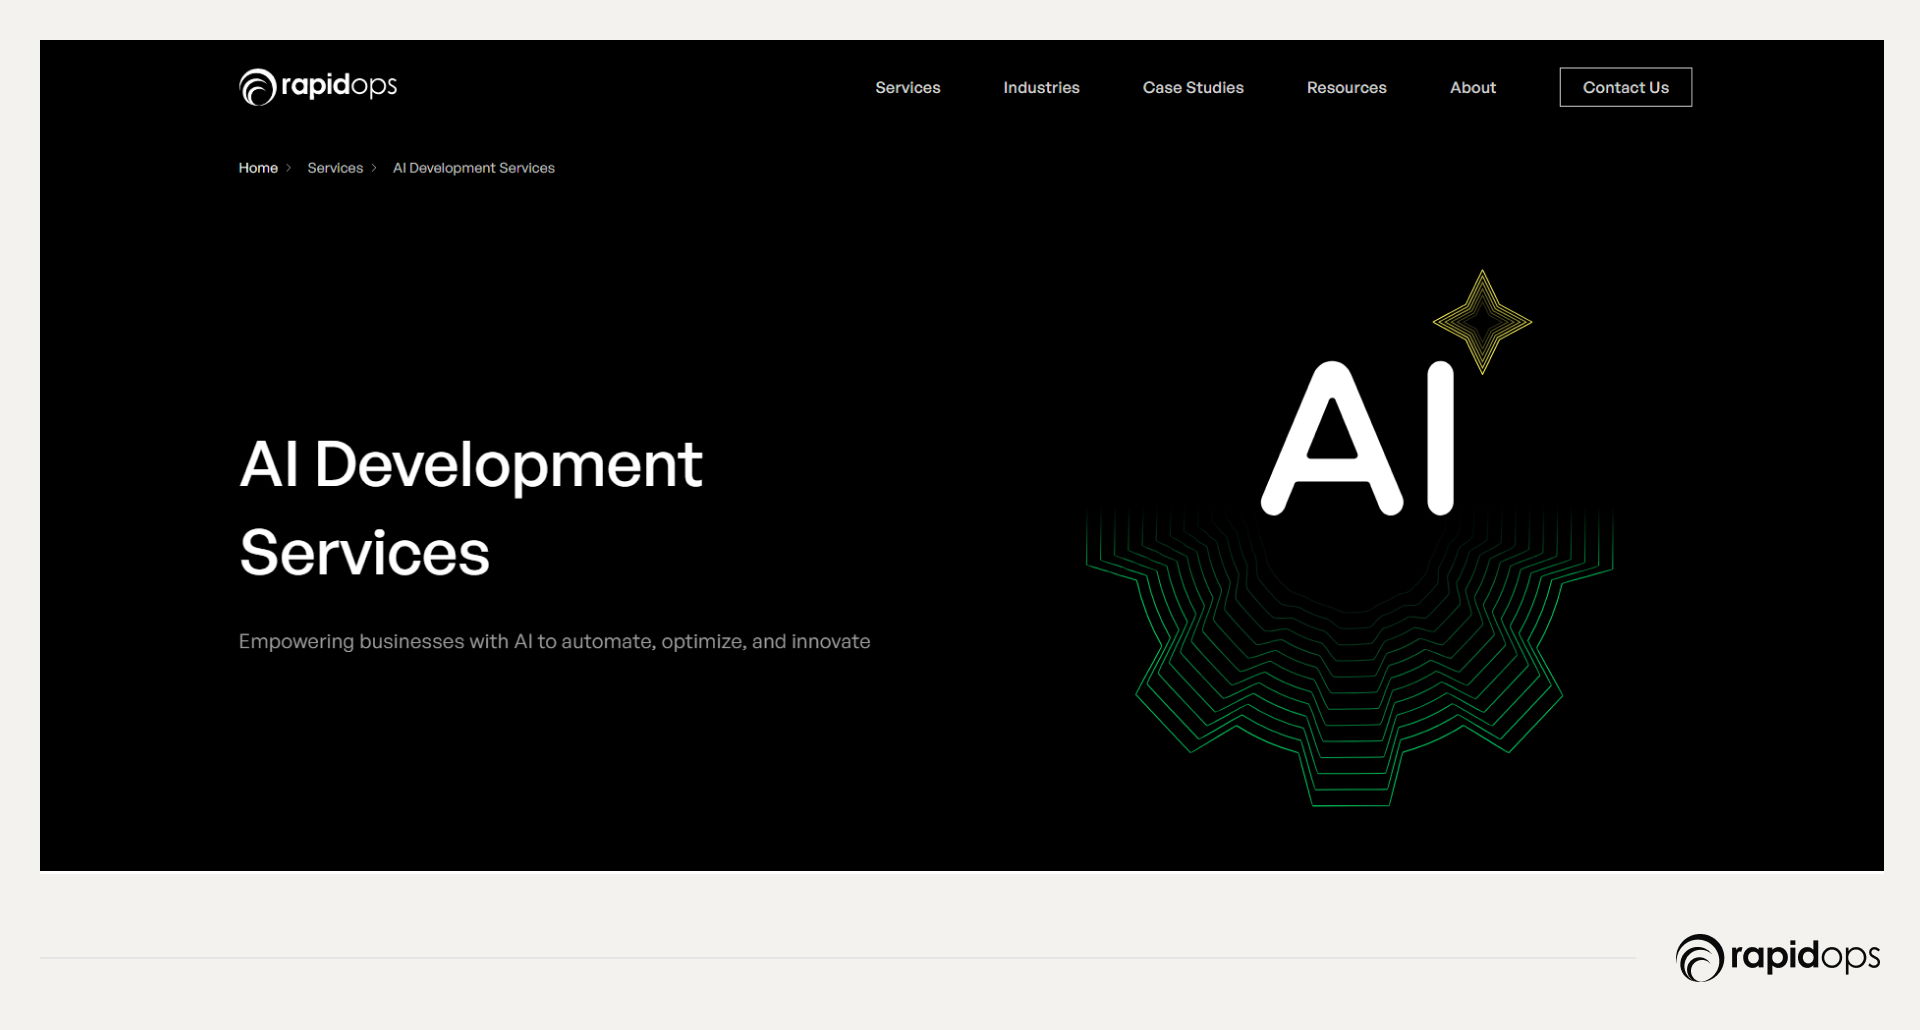The width and height of the screenshot is (1920, 1030).
Task: Click the dark Rapidops swirl icon in footer
Action: (1699, 958)
